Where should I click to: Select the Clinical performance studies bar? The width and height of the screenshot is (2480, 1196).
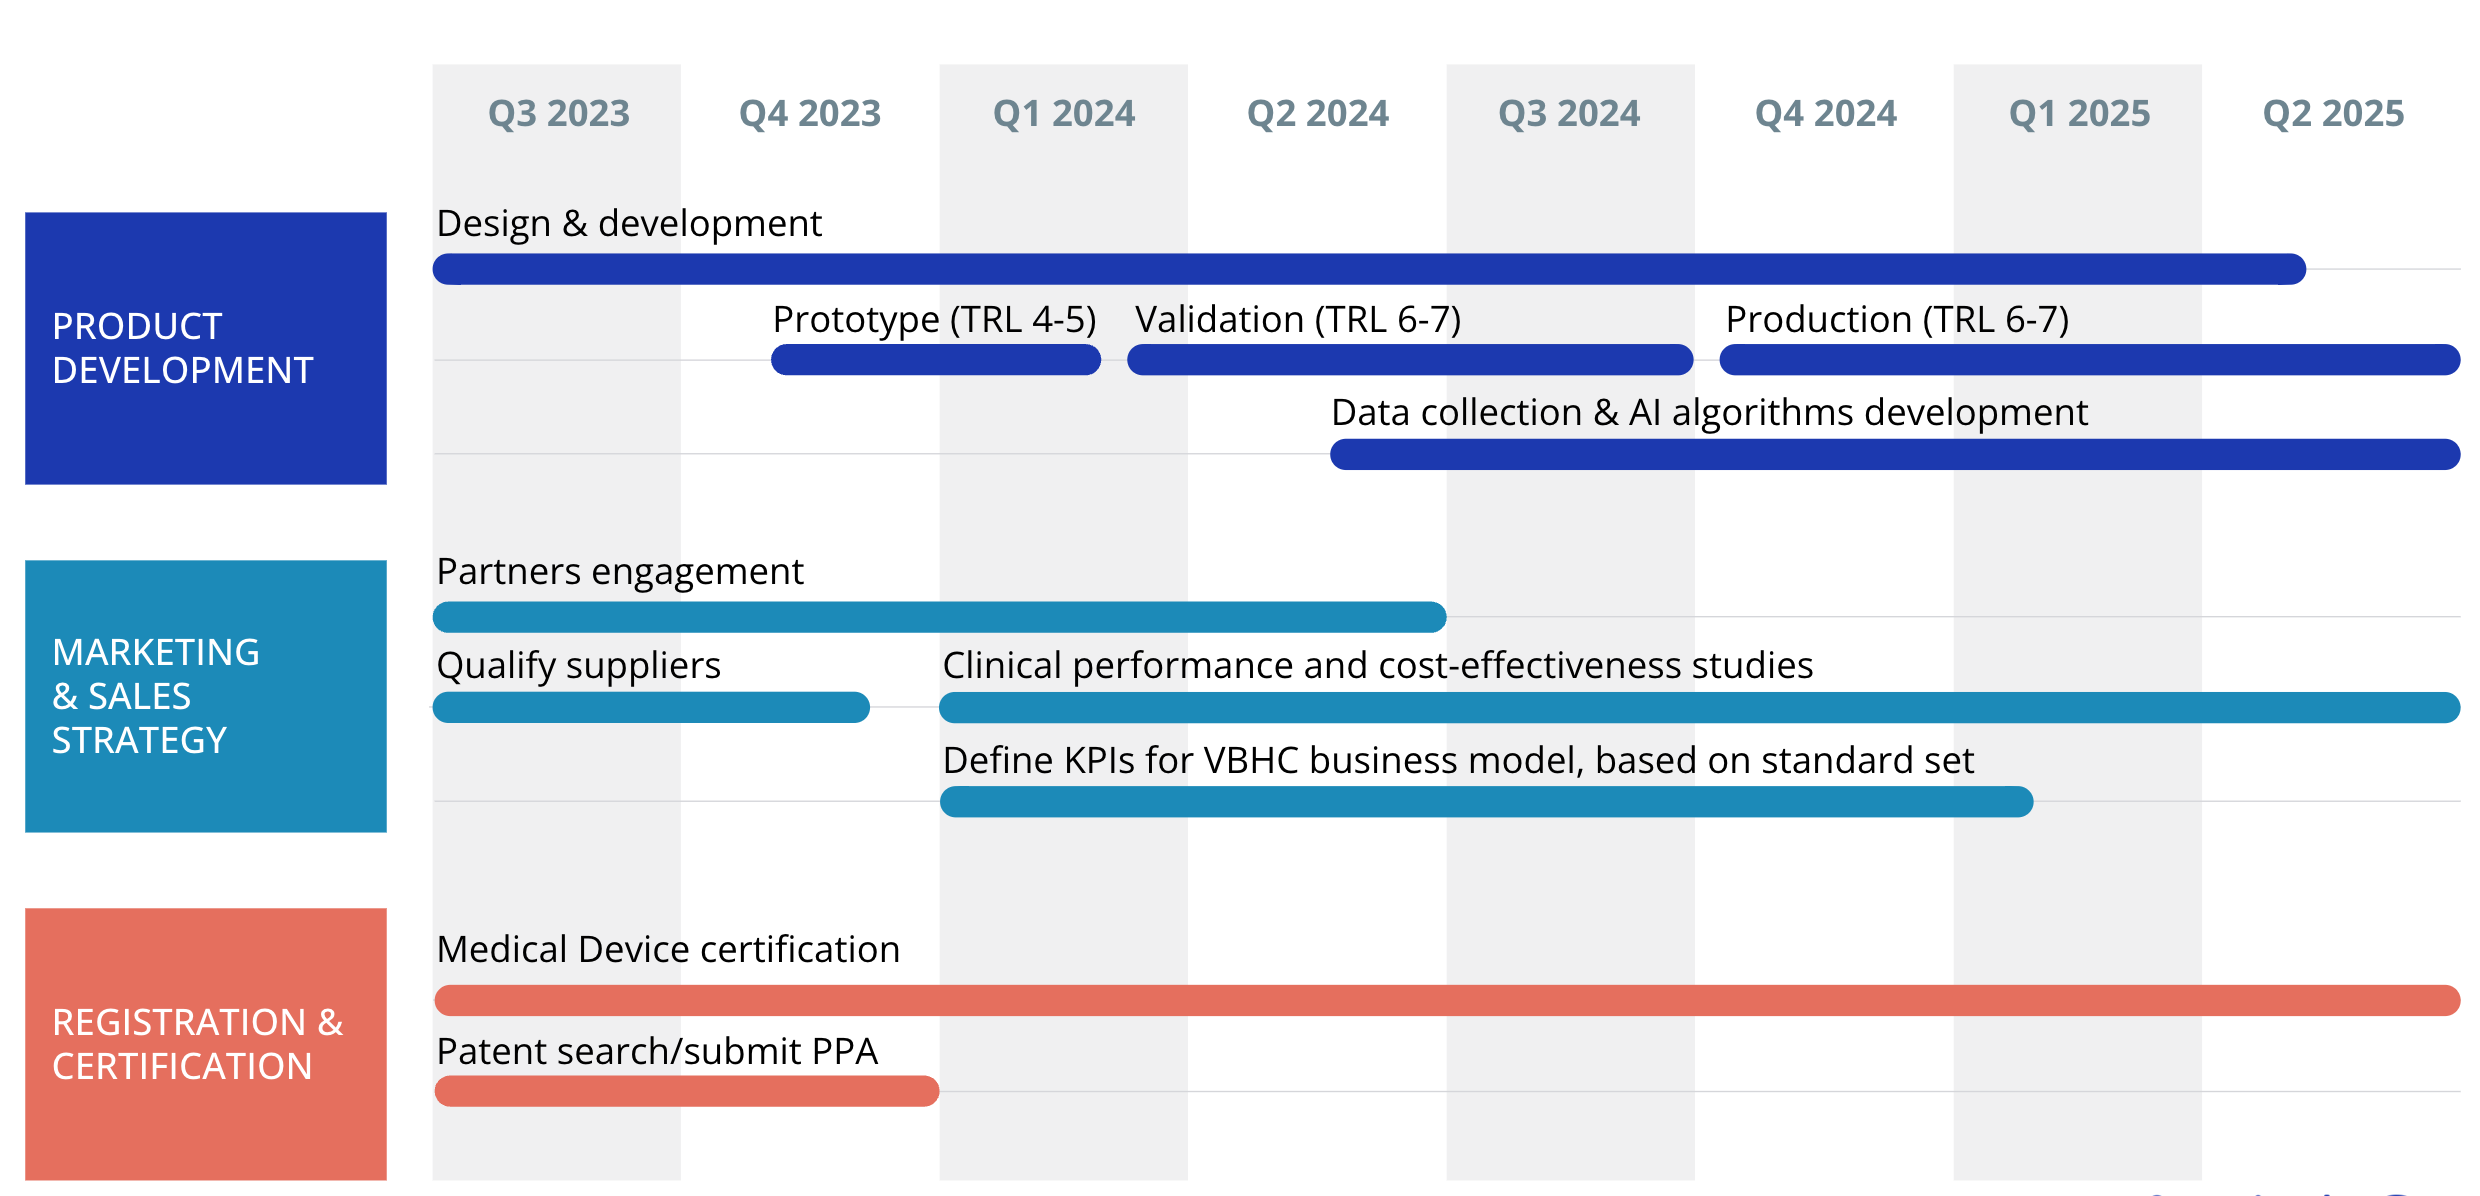click(x=1698, y=708)
